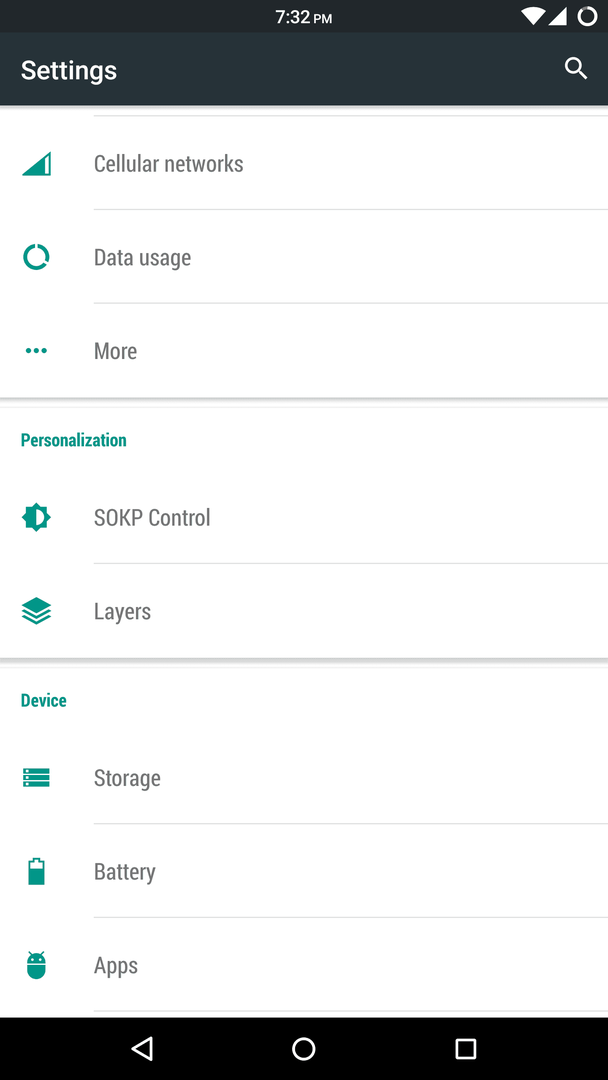The height and width of the screenshot is (1080, 608).
Task: Tap the recent apps square button
Action: 465,1048
